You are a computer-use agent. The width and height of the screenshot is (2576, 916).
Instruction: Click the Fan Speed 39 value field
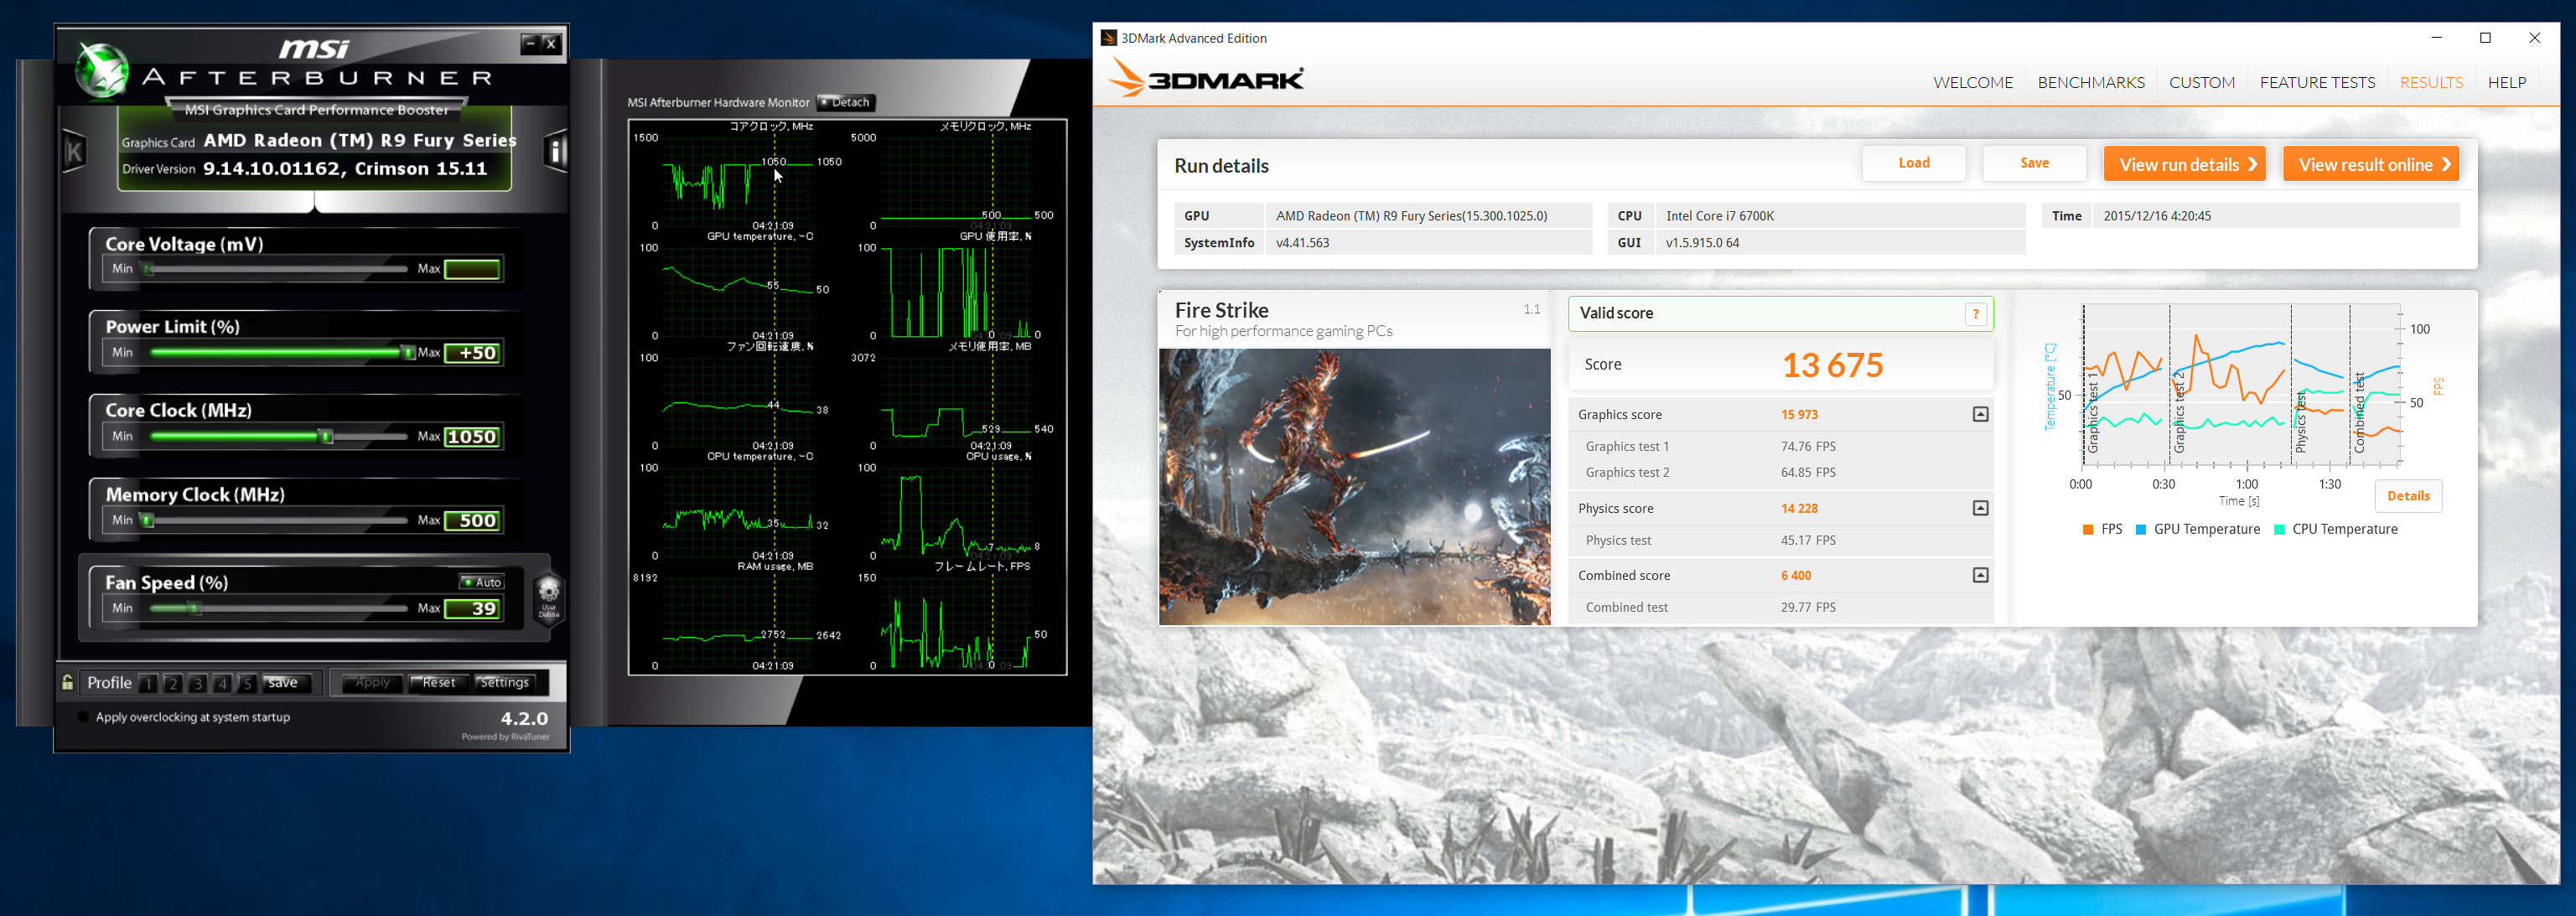coord(472,608)
